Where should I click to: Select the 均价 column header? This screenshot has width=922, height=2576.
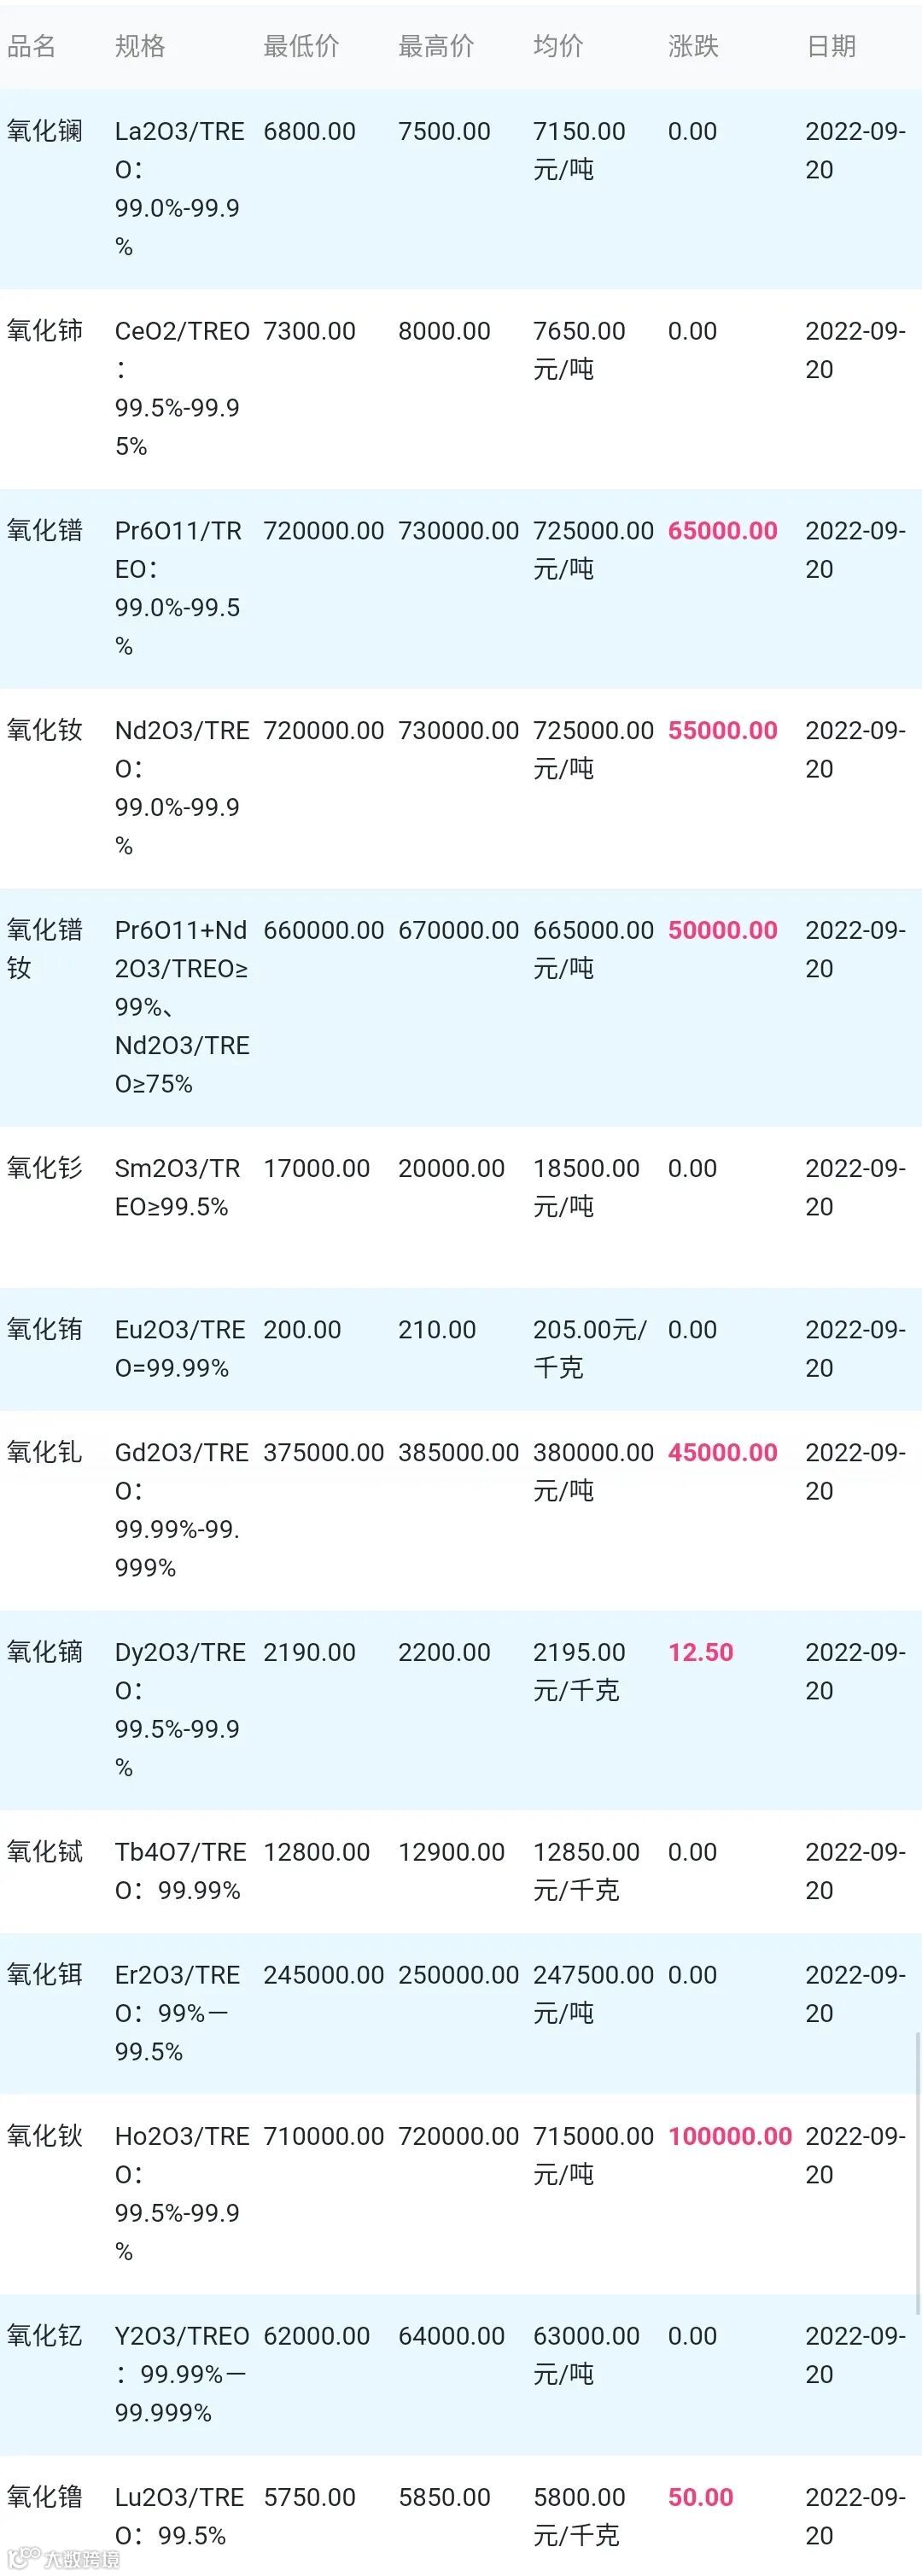coord(558,46)
